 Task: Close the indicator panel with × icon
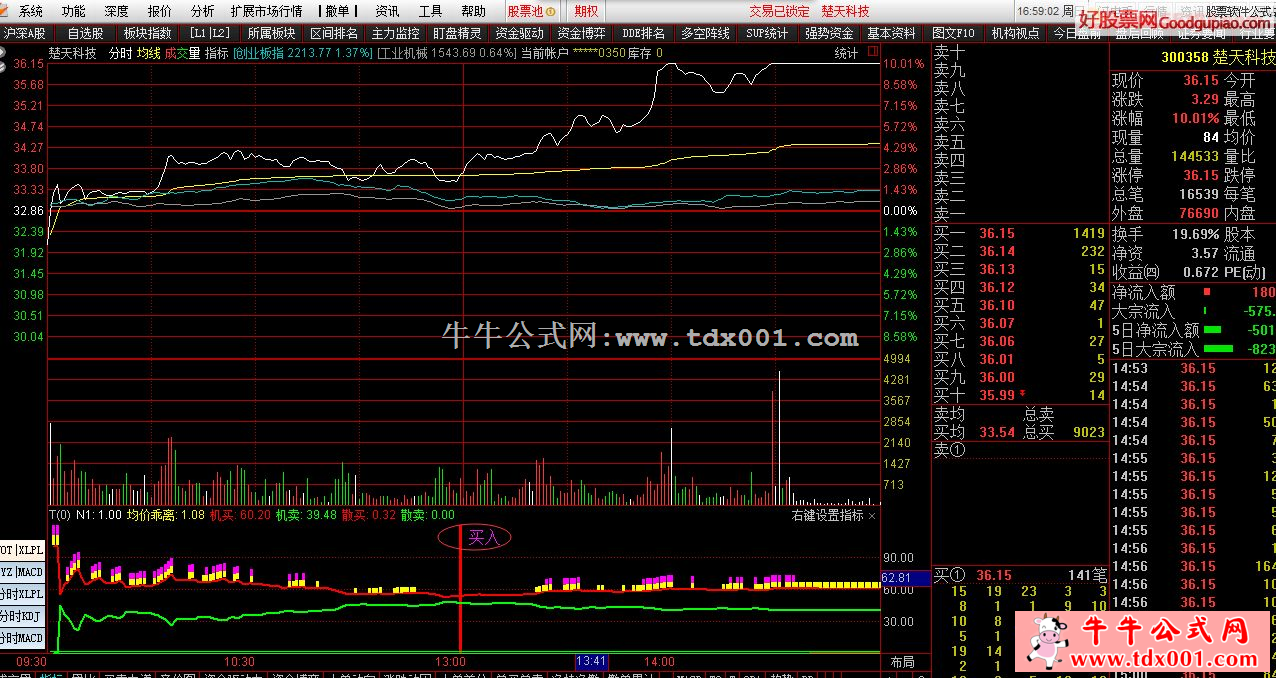tap(872, 516)
